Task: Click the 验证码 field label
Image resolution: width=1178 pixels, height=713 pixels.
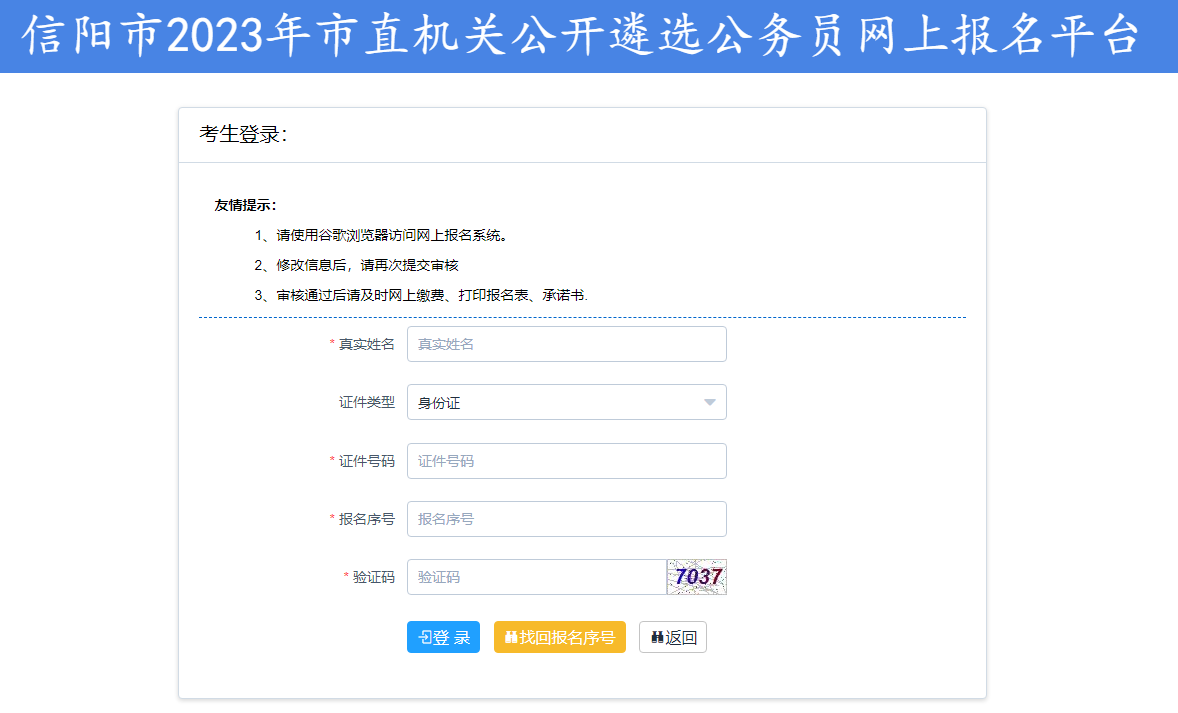Action: [373, 577]
